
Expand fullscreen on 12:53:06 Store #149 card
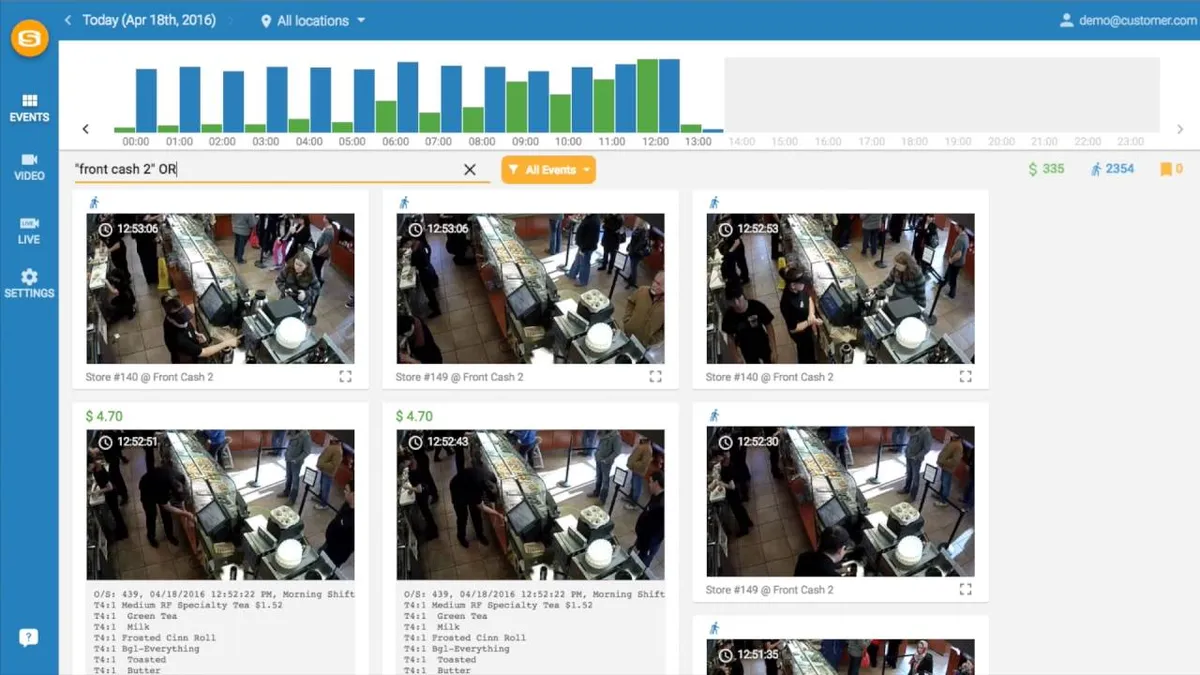click(x=656, y=377)
